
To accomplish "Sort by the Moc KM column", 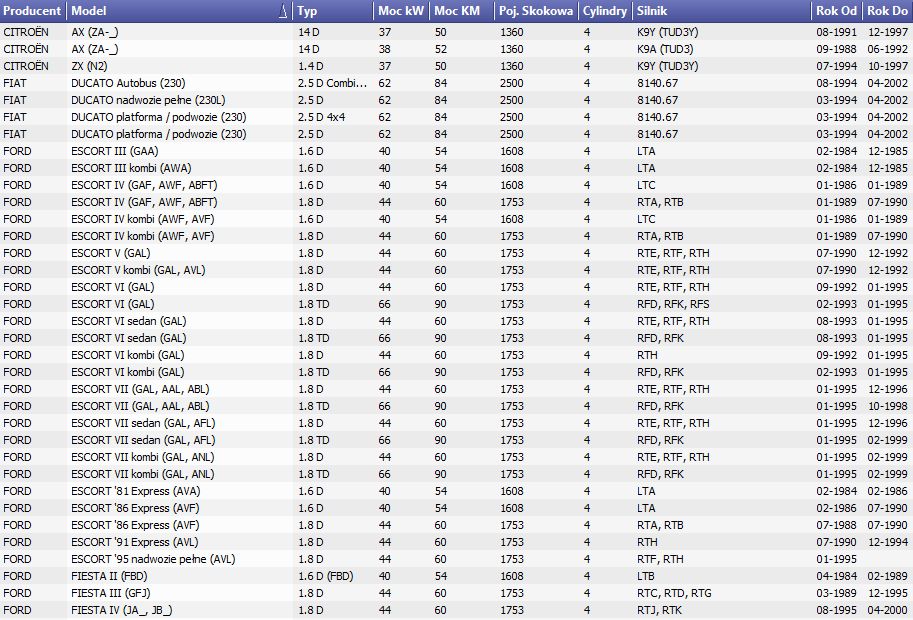I will pos(461,10).
